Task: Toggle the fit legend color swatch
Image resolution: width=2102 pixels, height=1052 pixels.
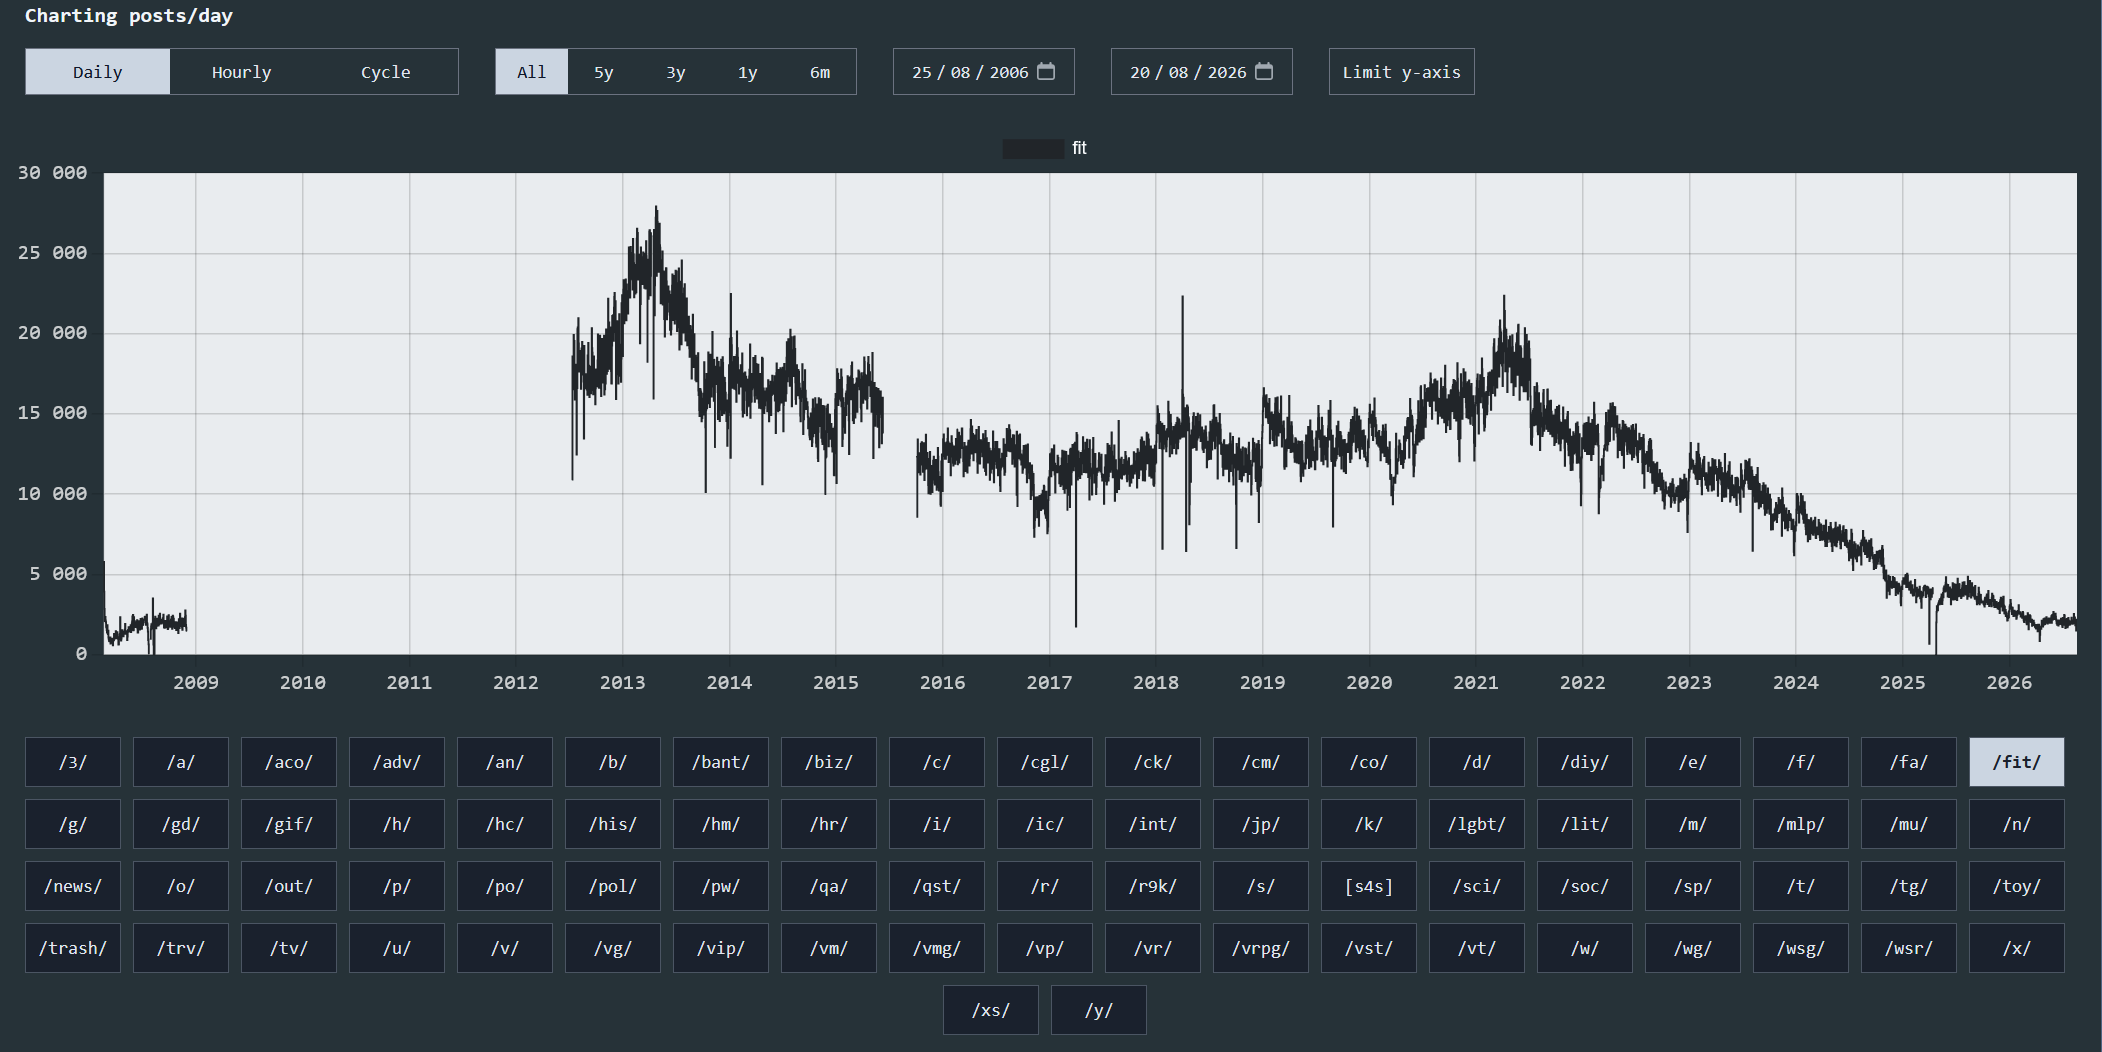Action: point(1033,148)
